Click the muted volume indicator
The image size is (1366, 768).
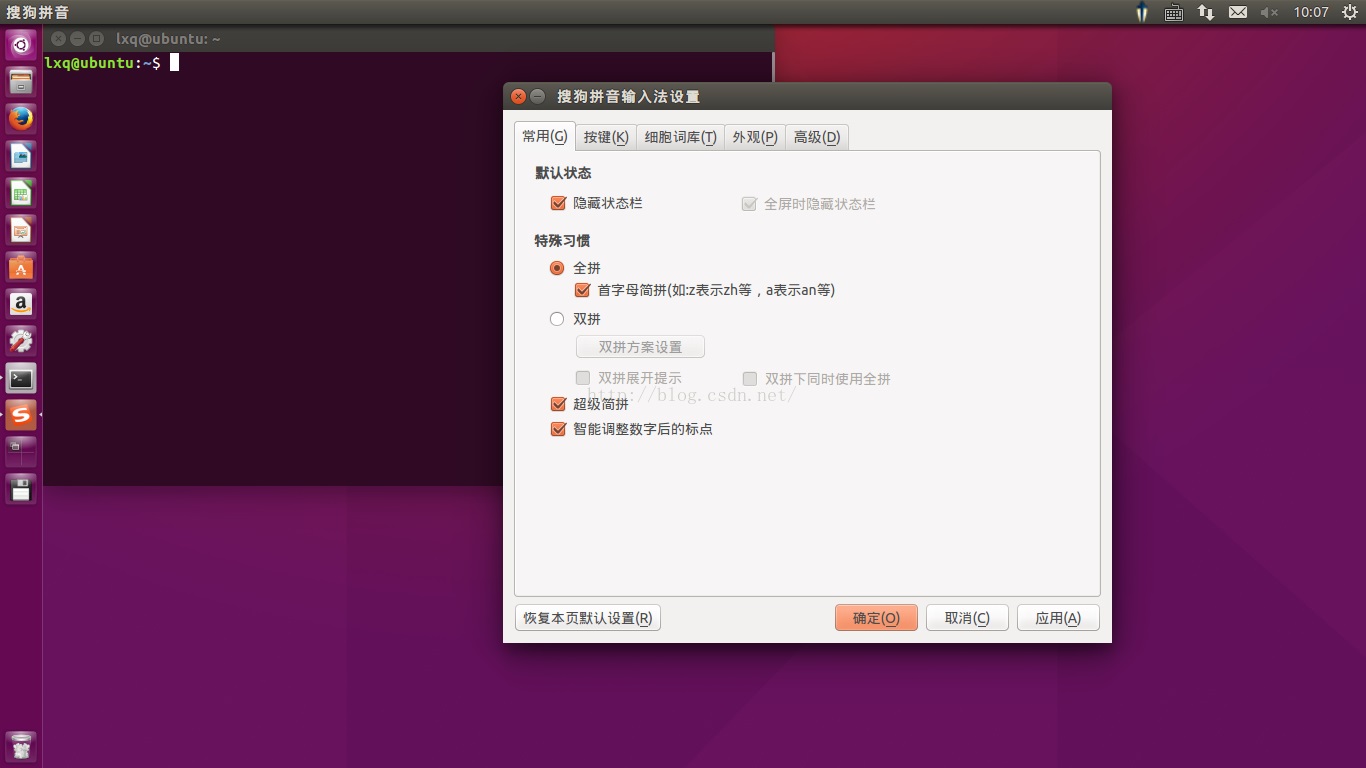click(1269, 12)
